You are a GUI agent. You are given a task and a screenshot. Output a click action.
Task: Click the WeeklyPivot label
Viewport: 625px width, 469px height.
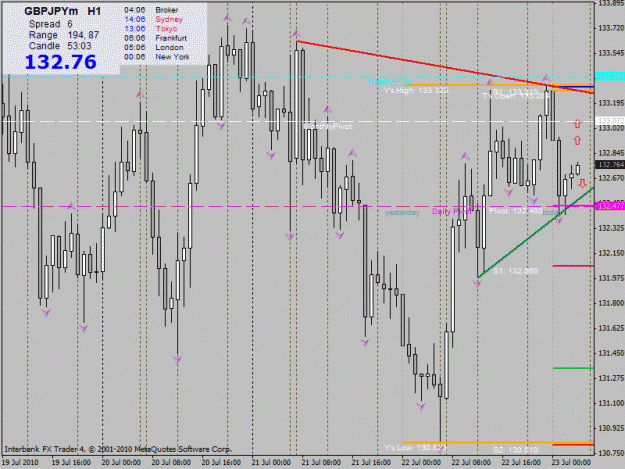click(x=389, y=82)
